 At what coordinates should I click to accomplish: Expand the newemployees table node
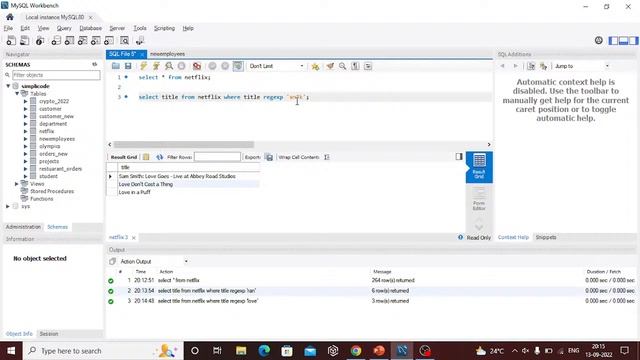coord(25,139)
